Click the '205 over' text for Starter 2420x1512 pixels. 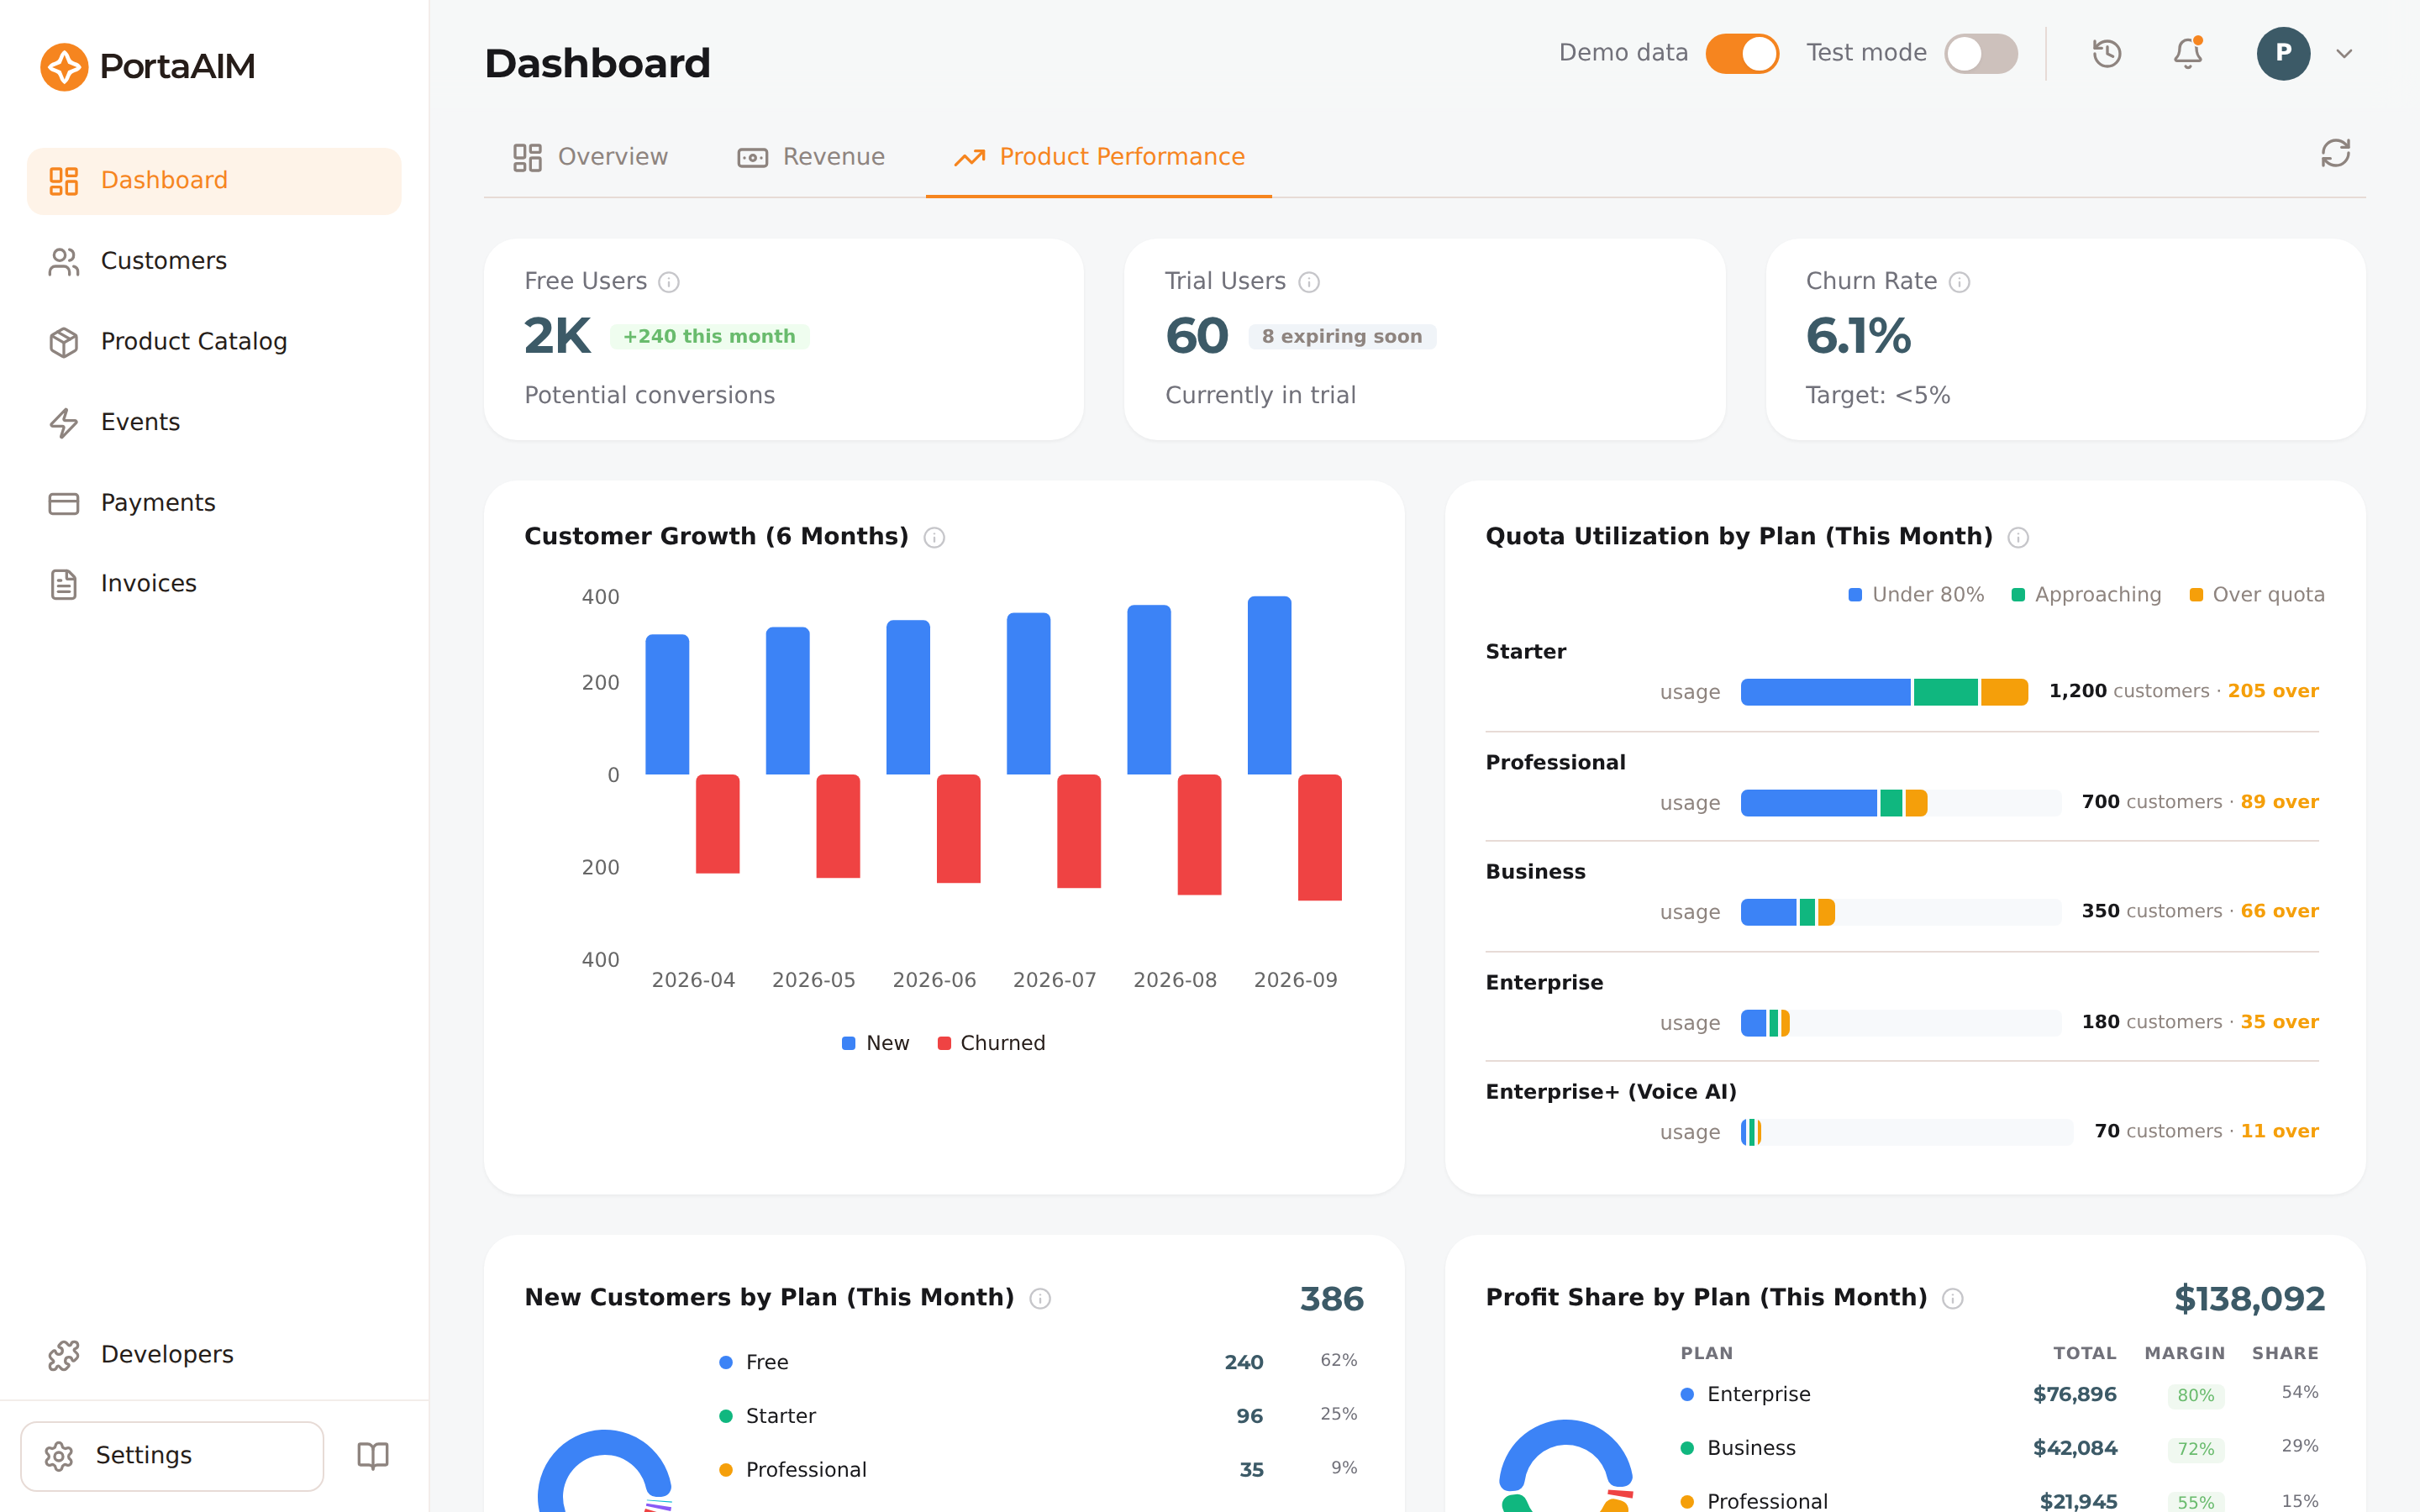(x=2273, y=691)
